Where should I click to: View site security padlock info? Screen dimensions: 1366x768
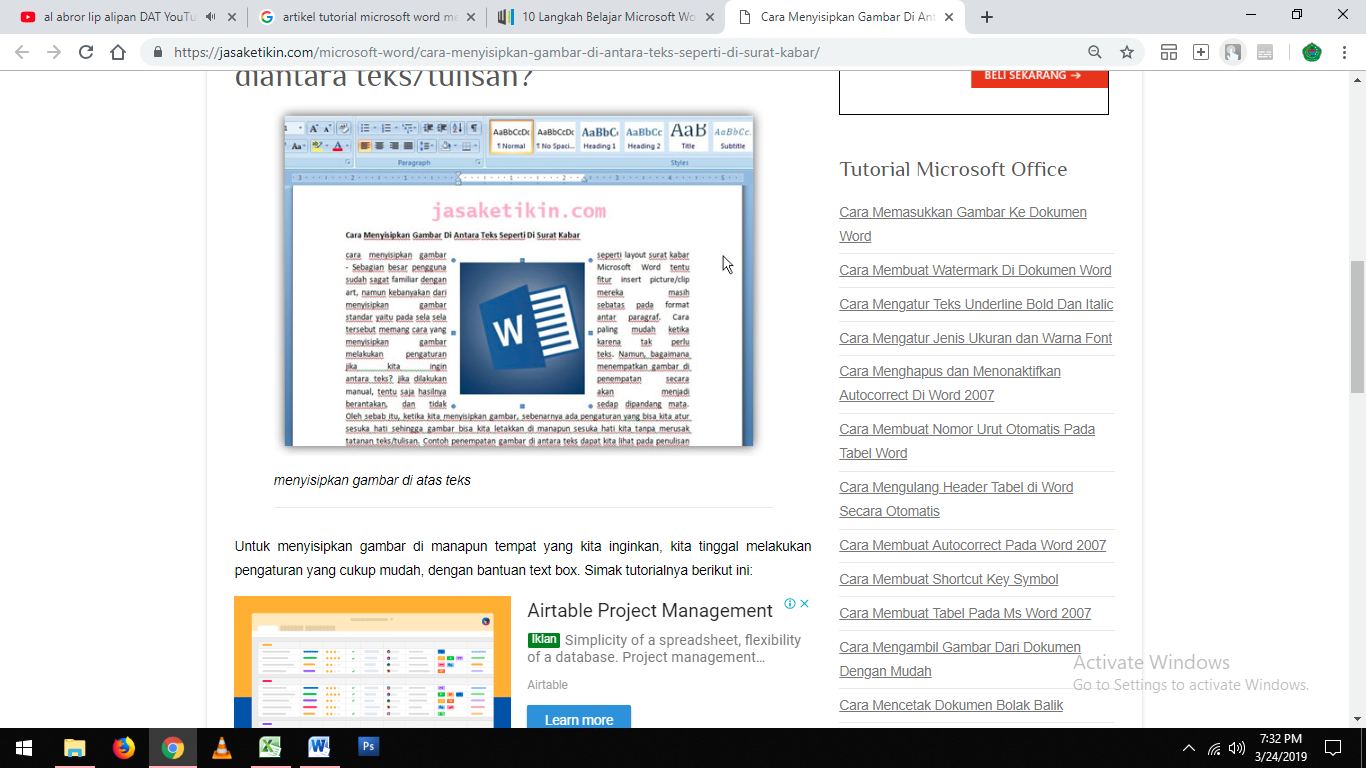[158, 52]
